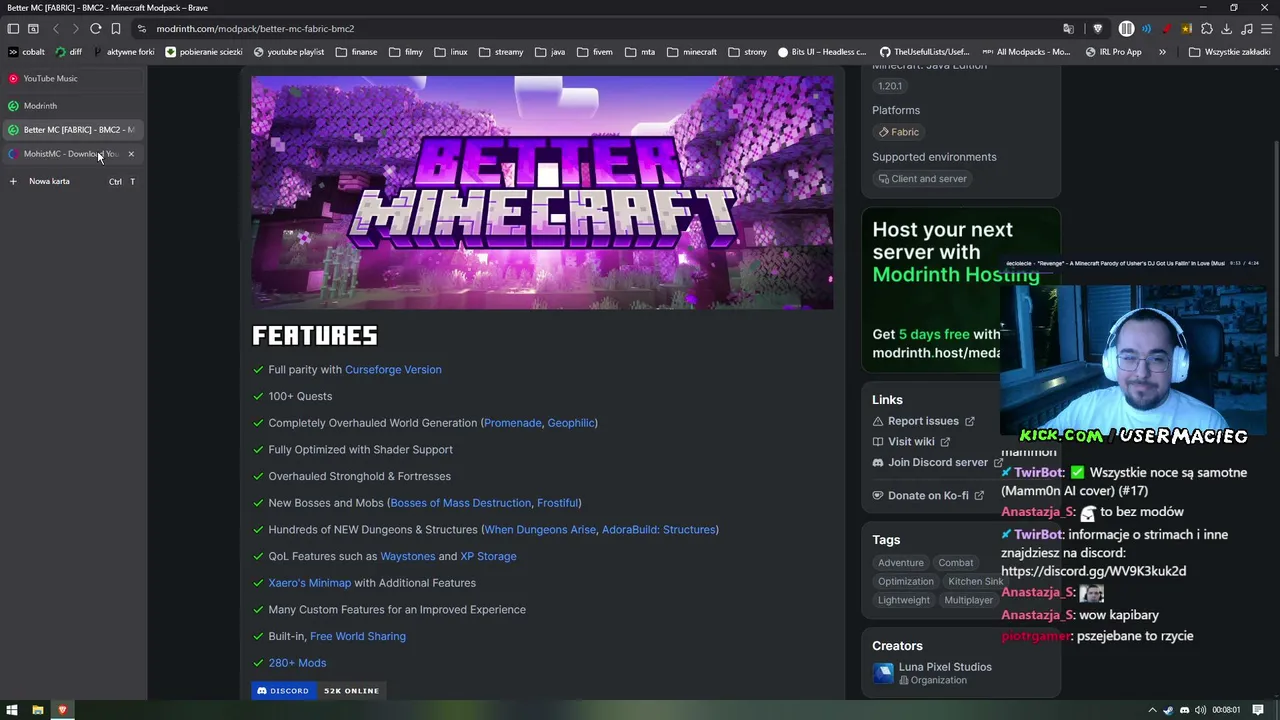This screenshot has height=720, width=1280.
Task: Expand the linux bookmark folder
Action: click(x=451, y=52)
